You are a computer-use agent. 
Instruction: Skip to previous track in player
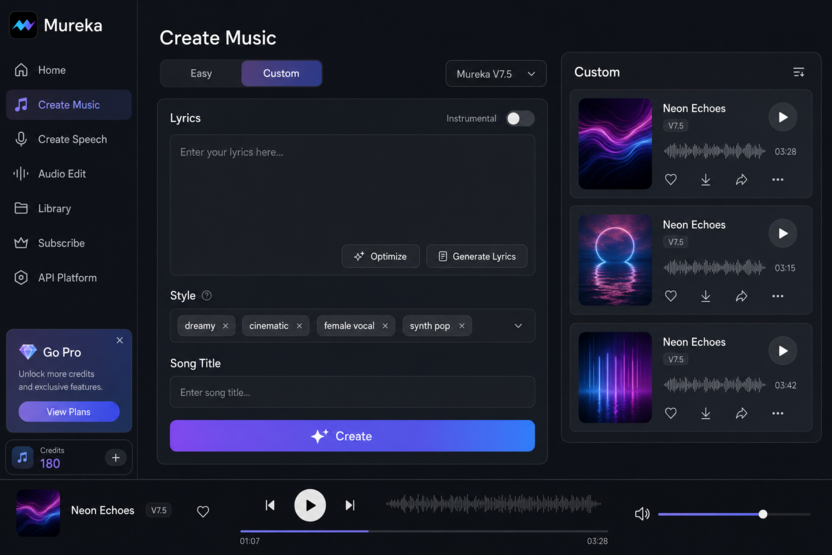click(270, 505)
